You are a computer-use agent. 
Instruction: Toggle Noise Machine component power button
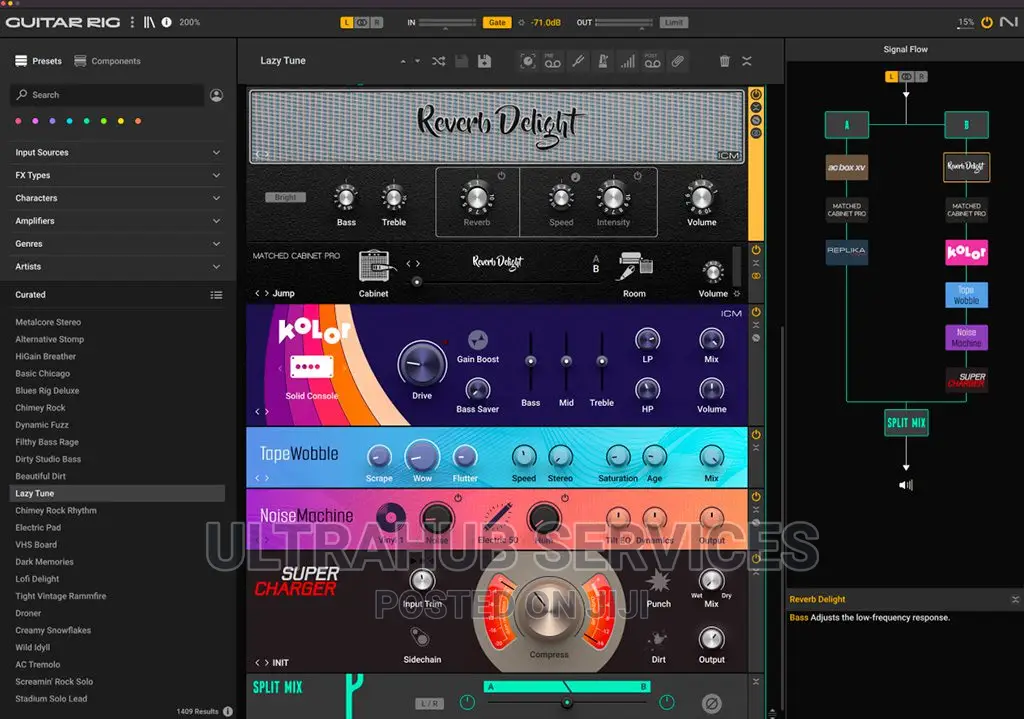pos(756,497)
